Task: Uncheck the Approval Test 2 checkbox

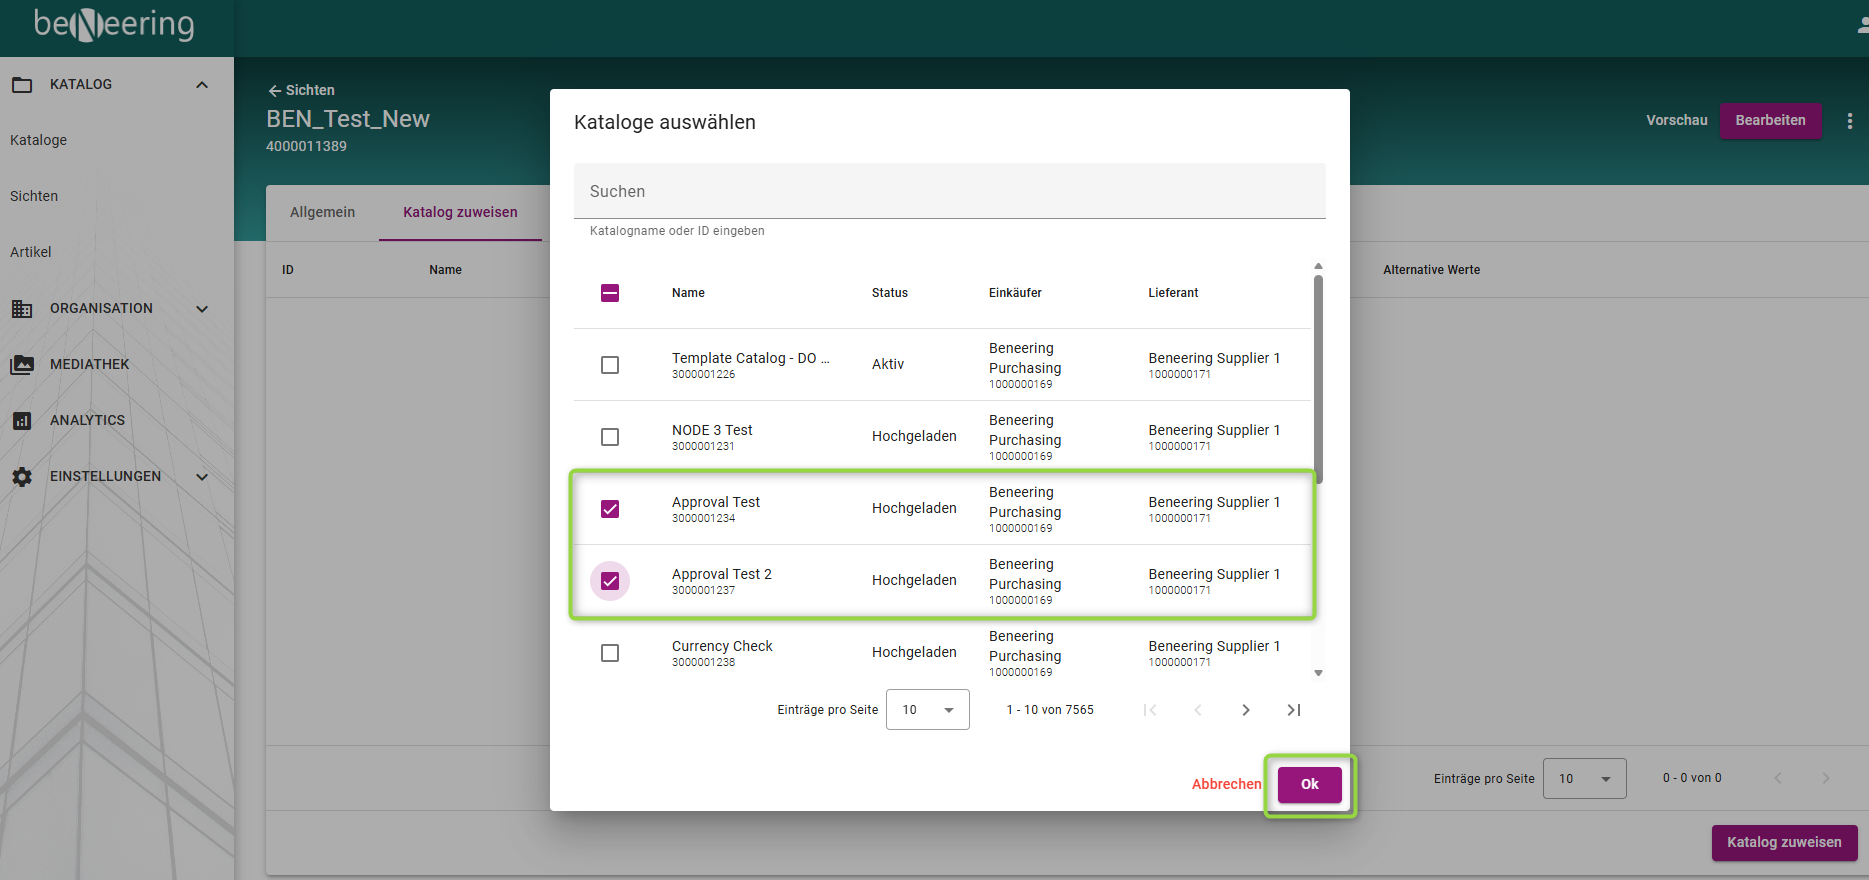Action: [610, 581]
